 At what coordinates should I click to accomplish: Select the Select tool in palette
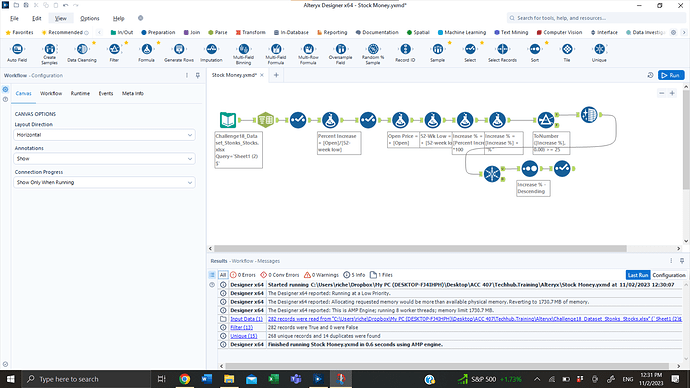point(470,53)
